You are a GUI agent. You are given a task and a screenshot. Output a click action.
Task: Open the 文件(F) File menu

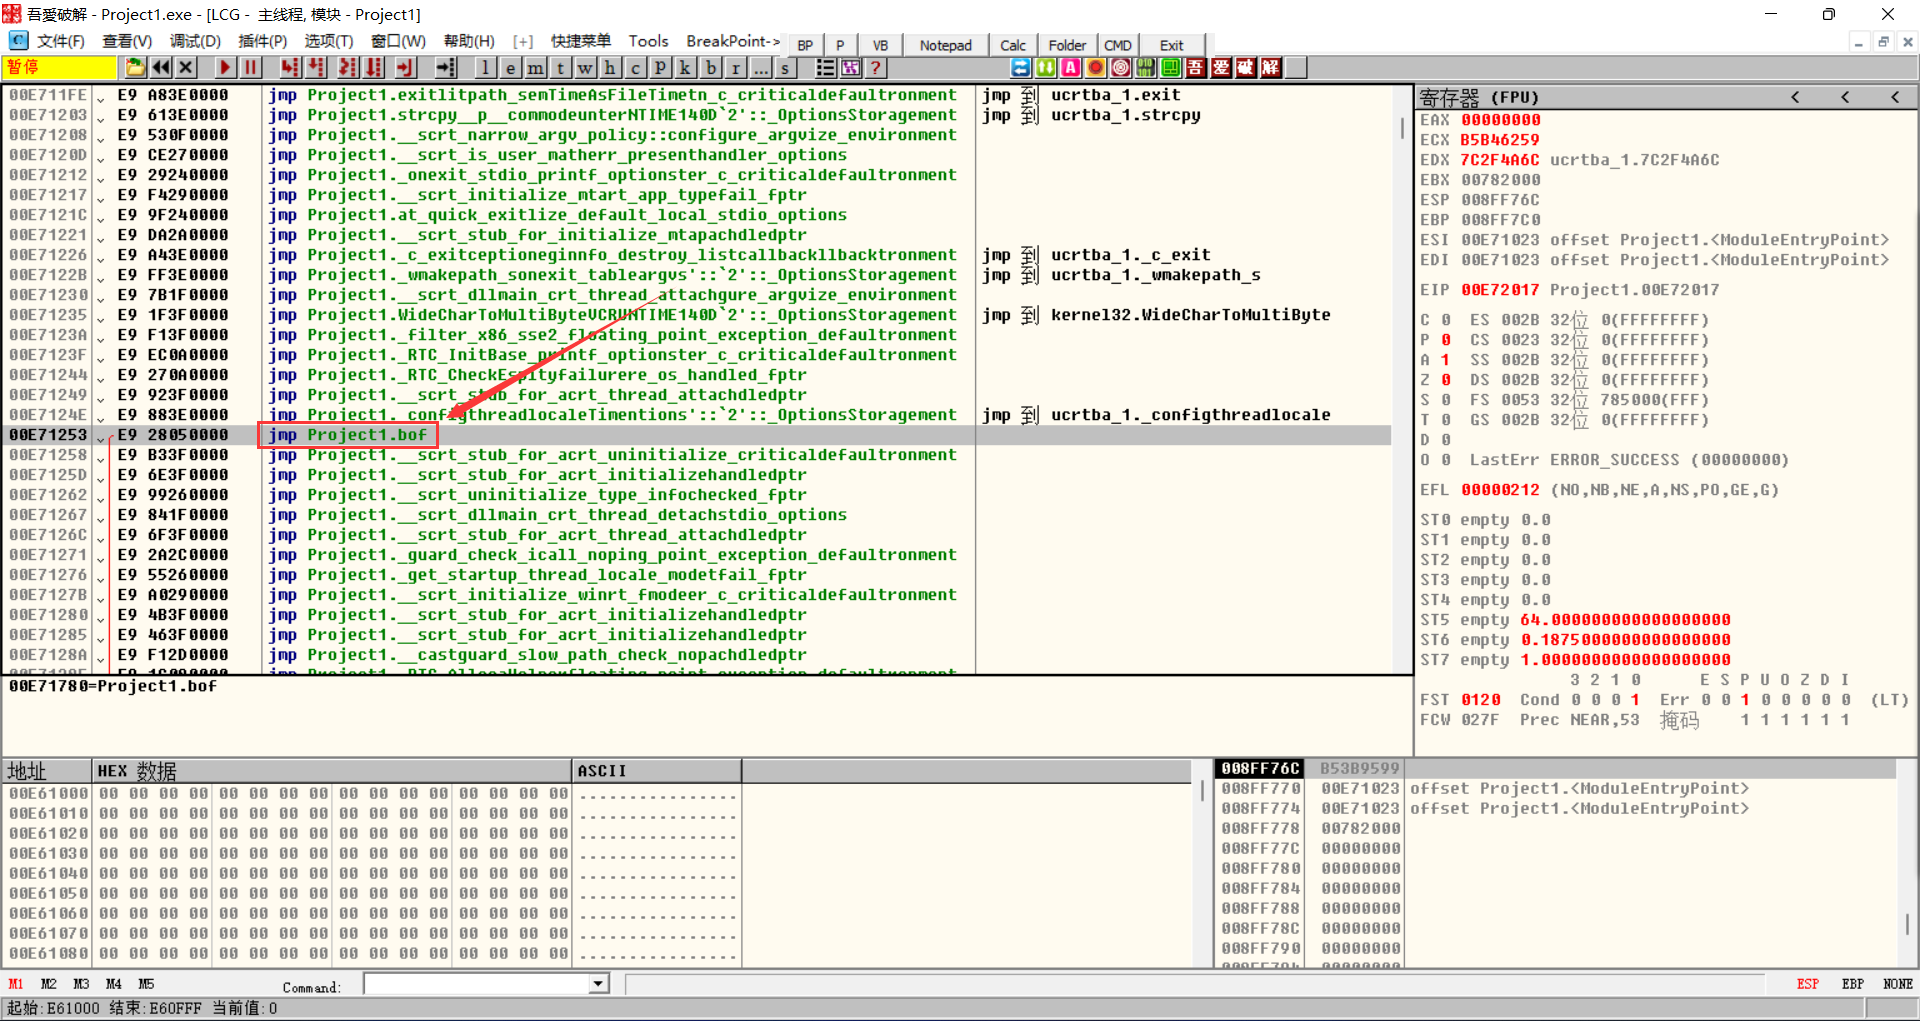60,41
